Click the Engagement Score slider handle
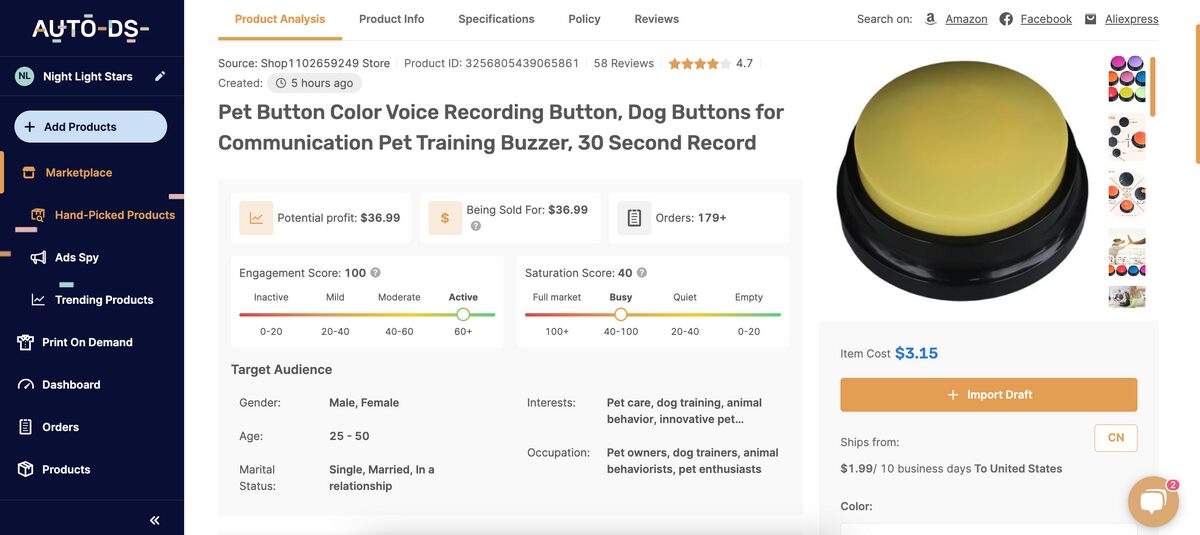Screen dimensions: 1200x535 pos(463,314)
